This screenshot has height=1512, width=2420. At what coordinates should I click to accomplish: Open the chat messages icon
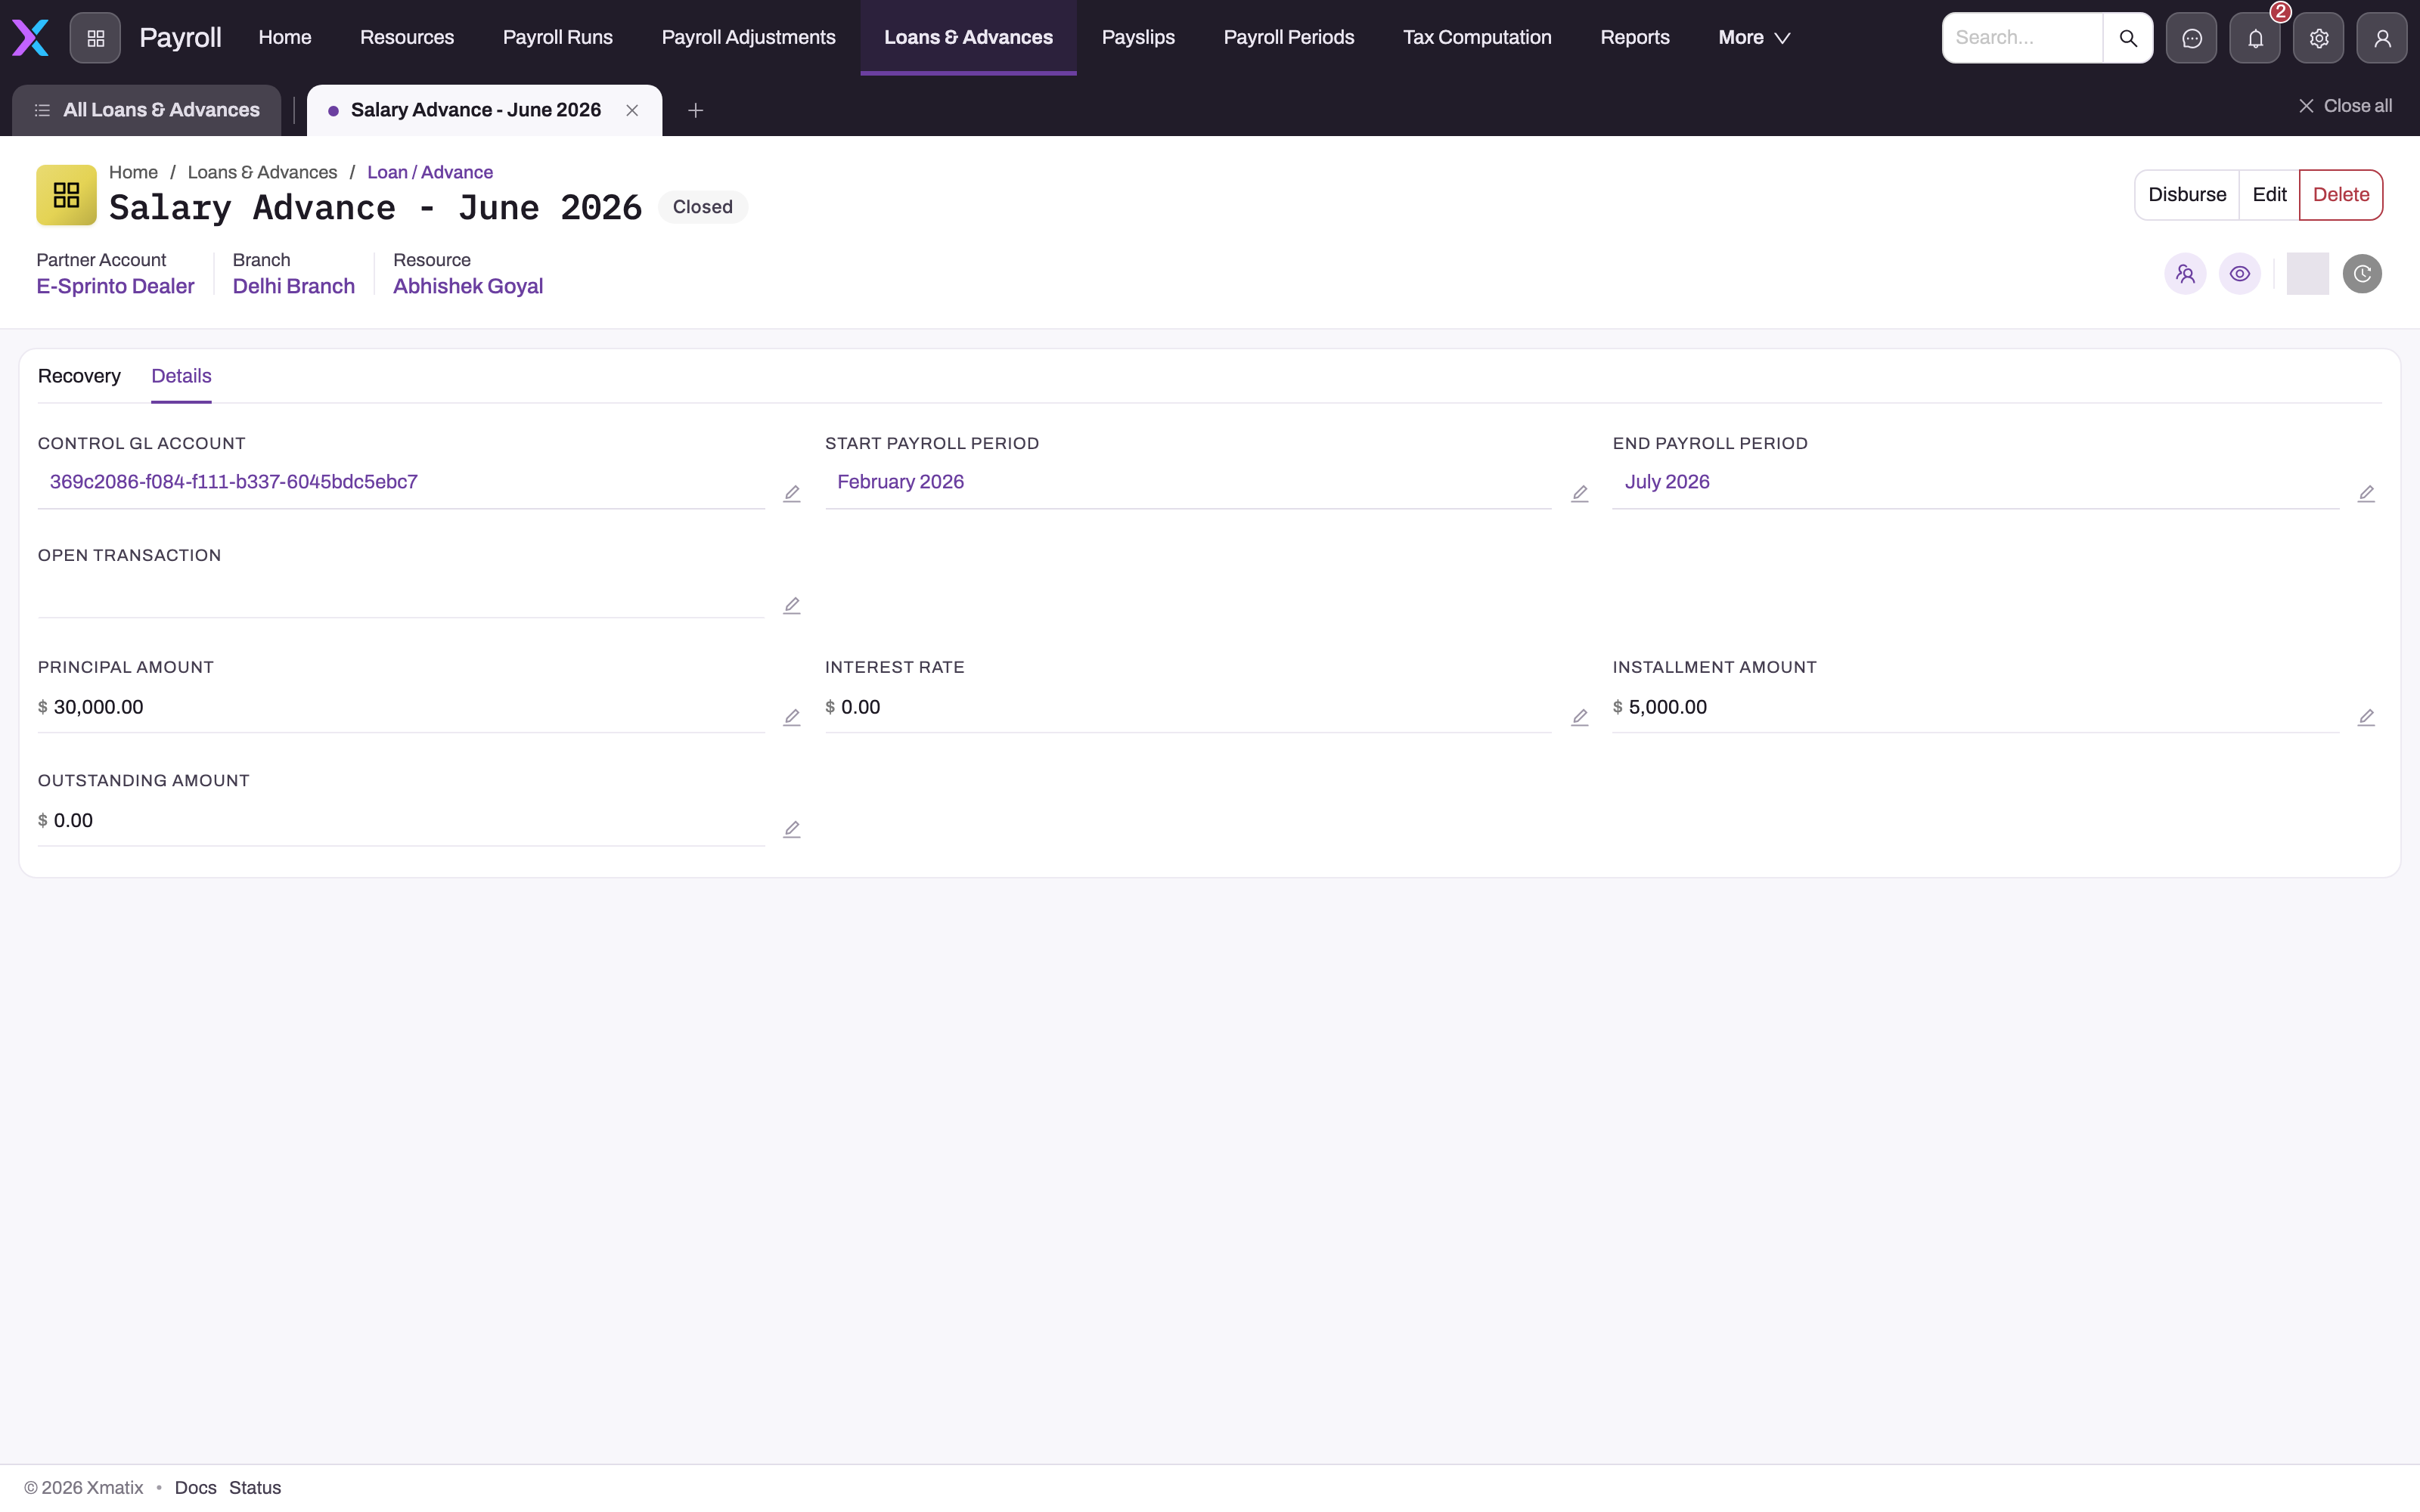pos(2191,38)
